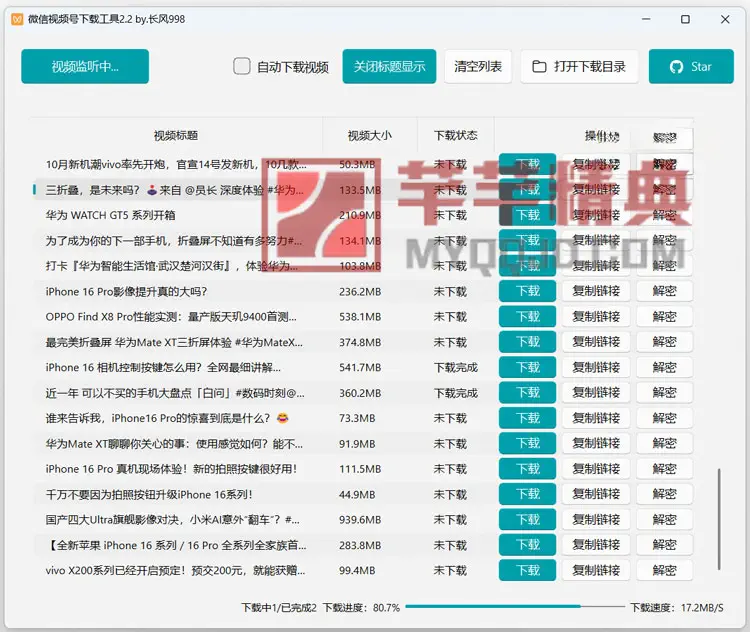Click the GitHub Star button
The height and width of the screenshot is (632, 750).
(690, 67)
